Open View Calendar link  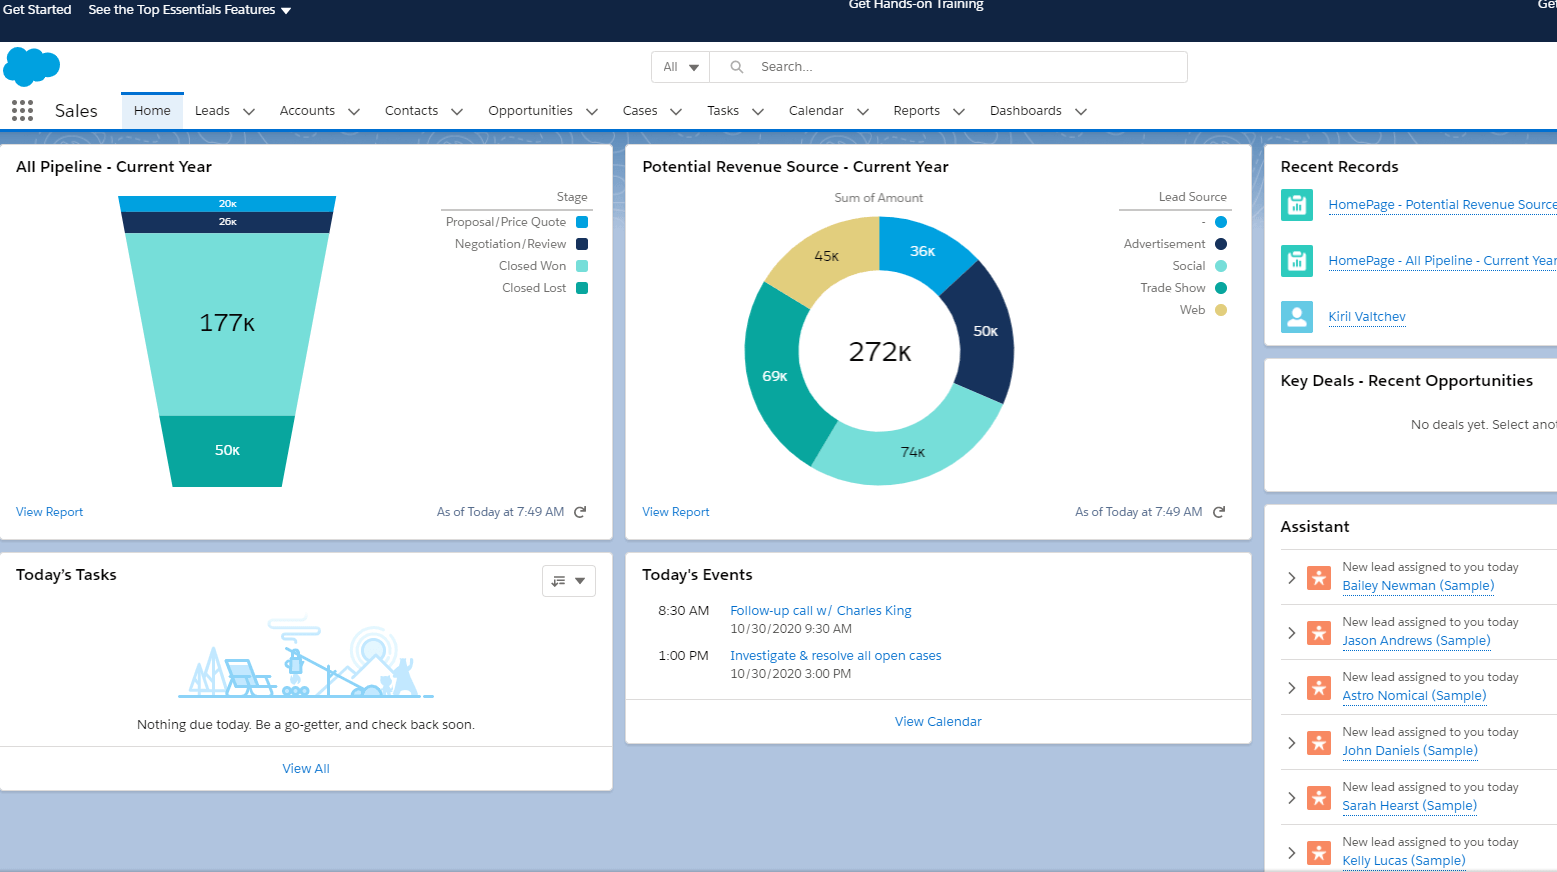coord(937,722)
